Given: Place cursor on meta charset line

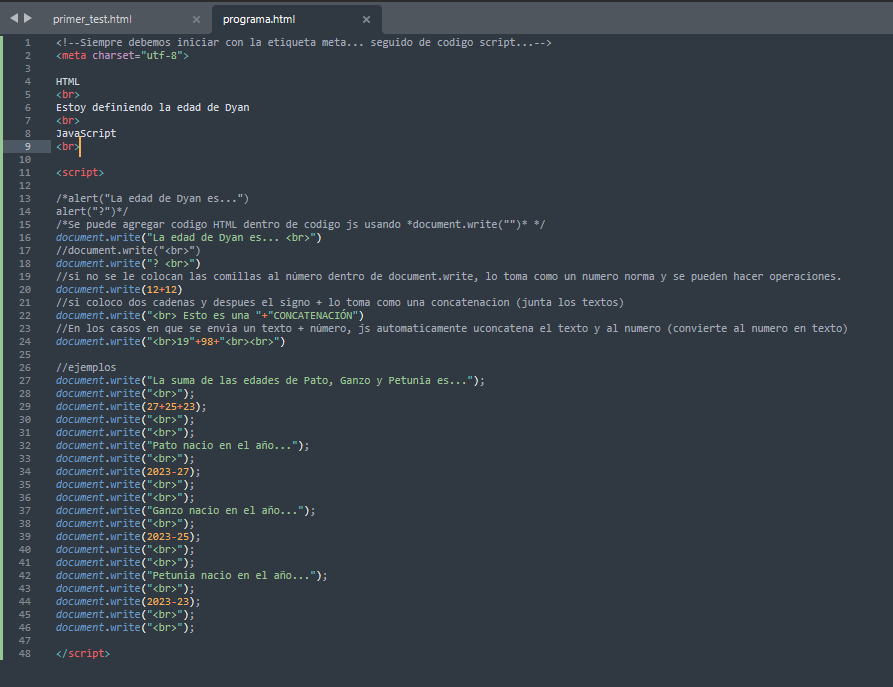Looking at the screenshot, I should coord(122,56).
